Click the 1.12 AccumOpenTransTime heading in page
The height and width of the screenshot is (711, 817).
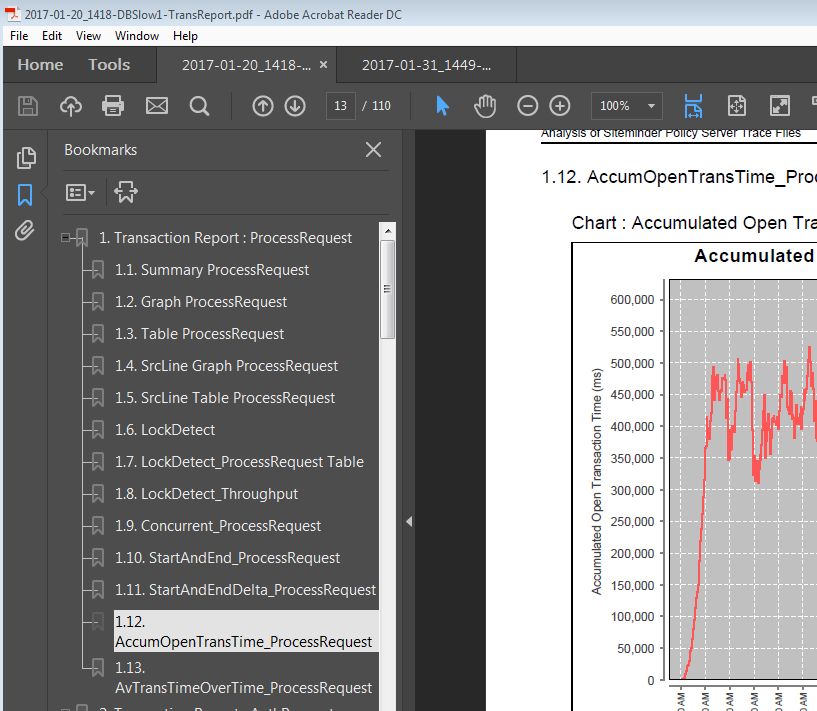click(x=679, y=177)
